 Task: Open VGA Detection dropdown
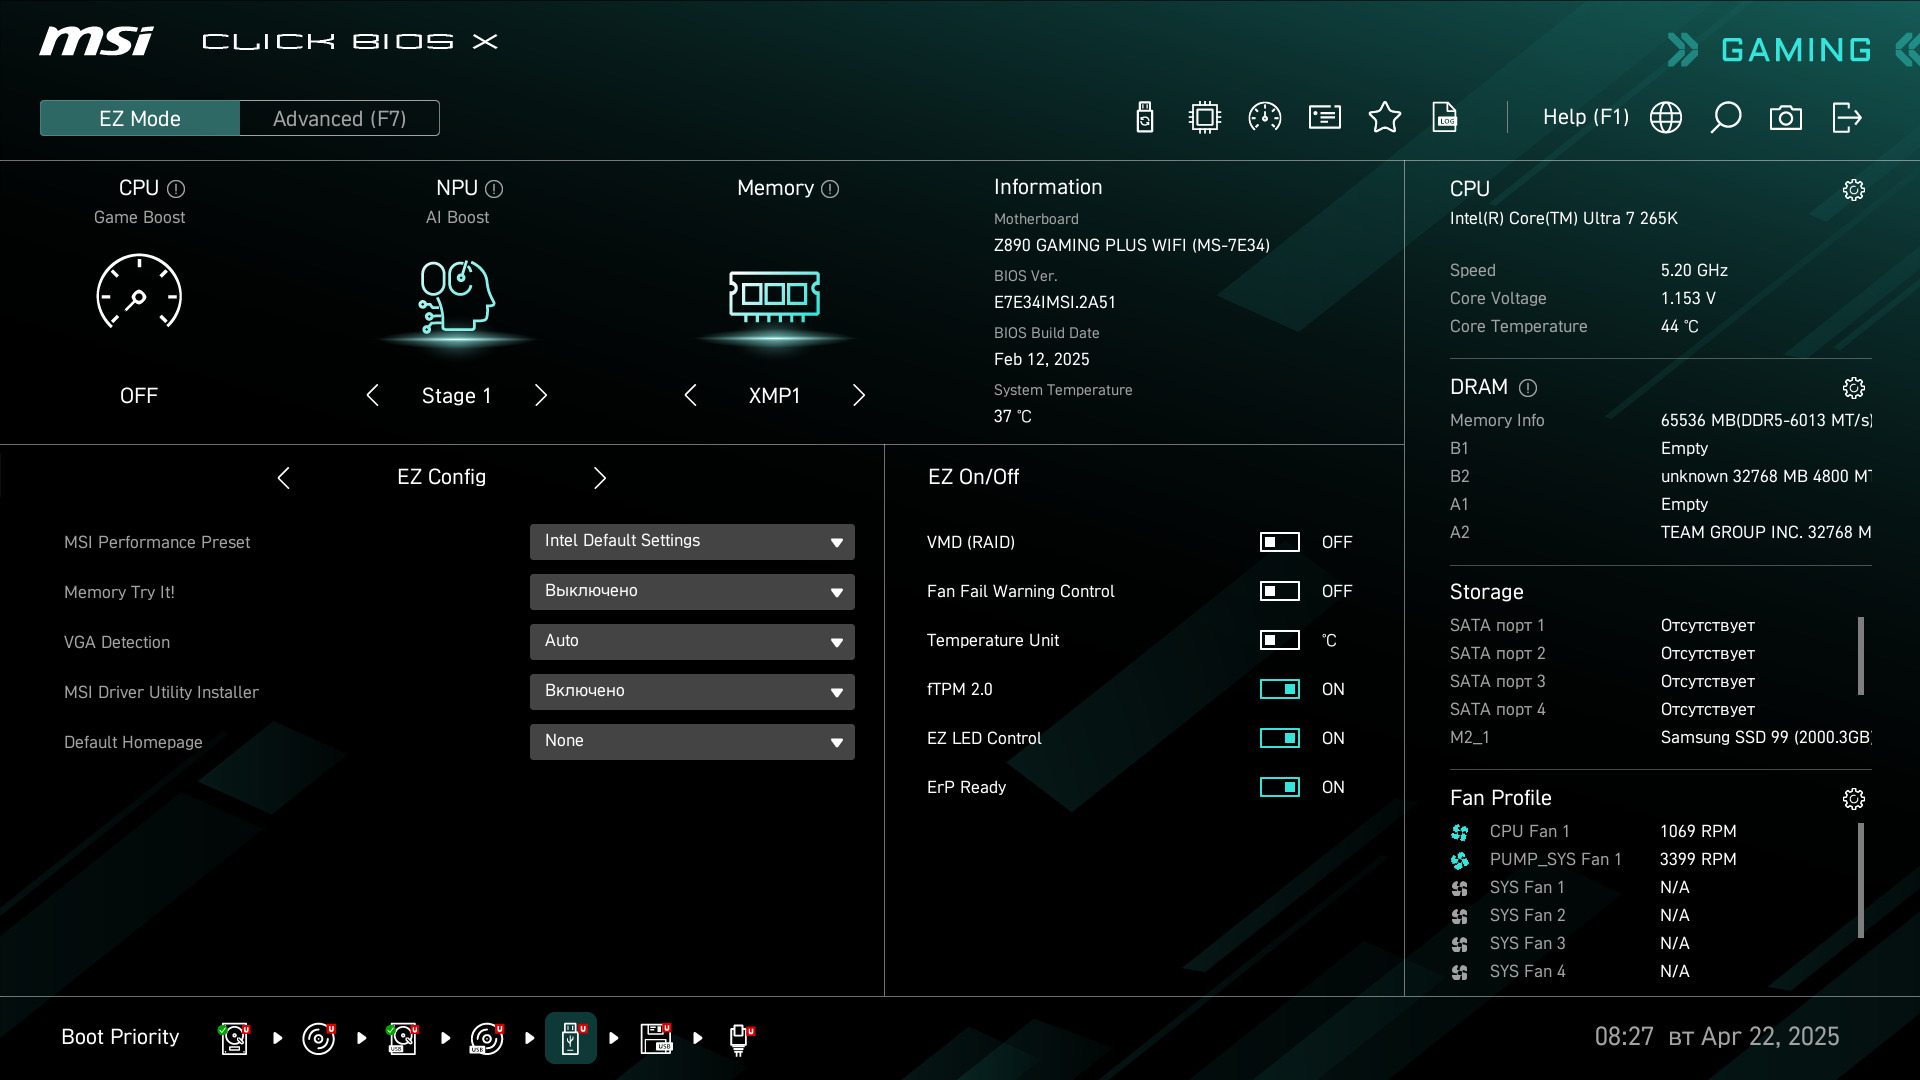(x=692, y=641)
